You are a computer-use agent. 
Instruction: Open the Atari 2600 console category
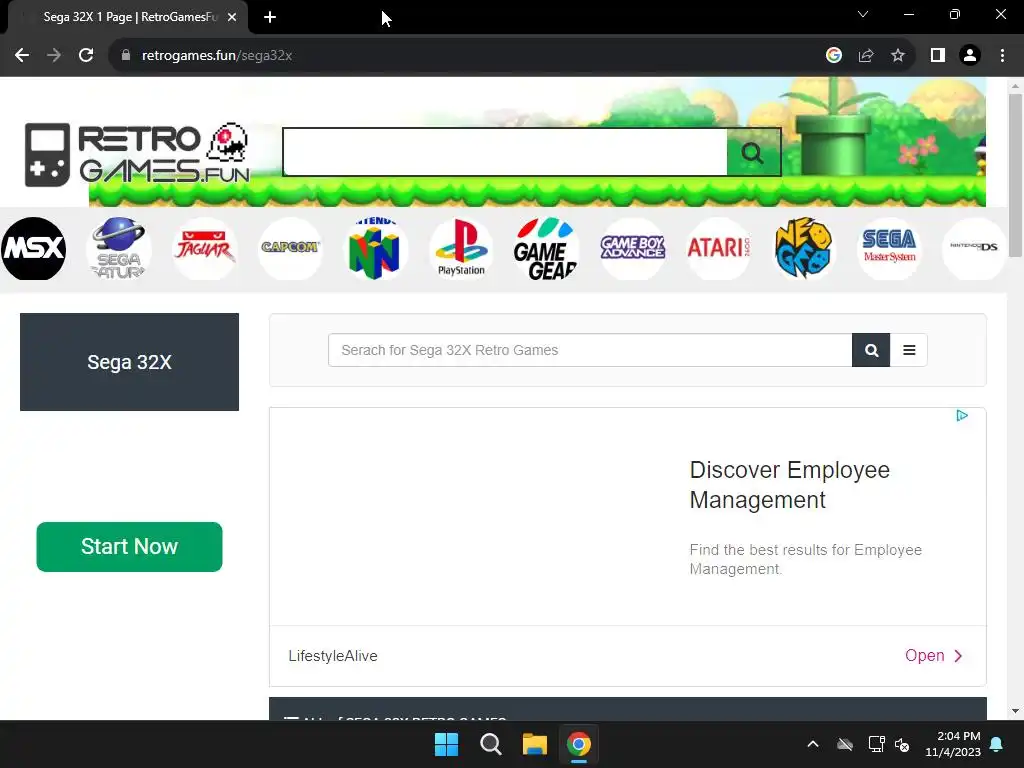718,248
